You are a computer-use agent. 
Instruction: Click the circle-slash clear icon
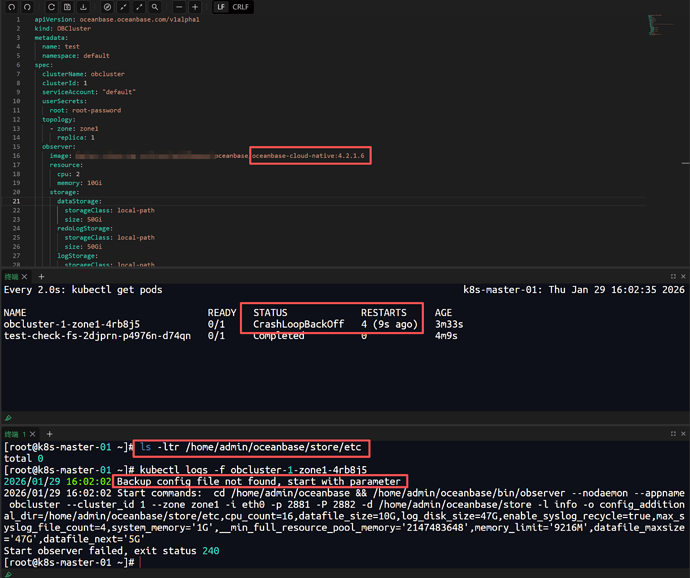[x=107, y=7]
